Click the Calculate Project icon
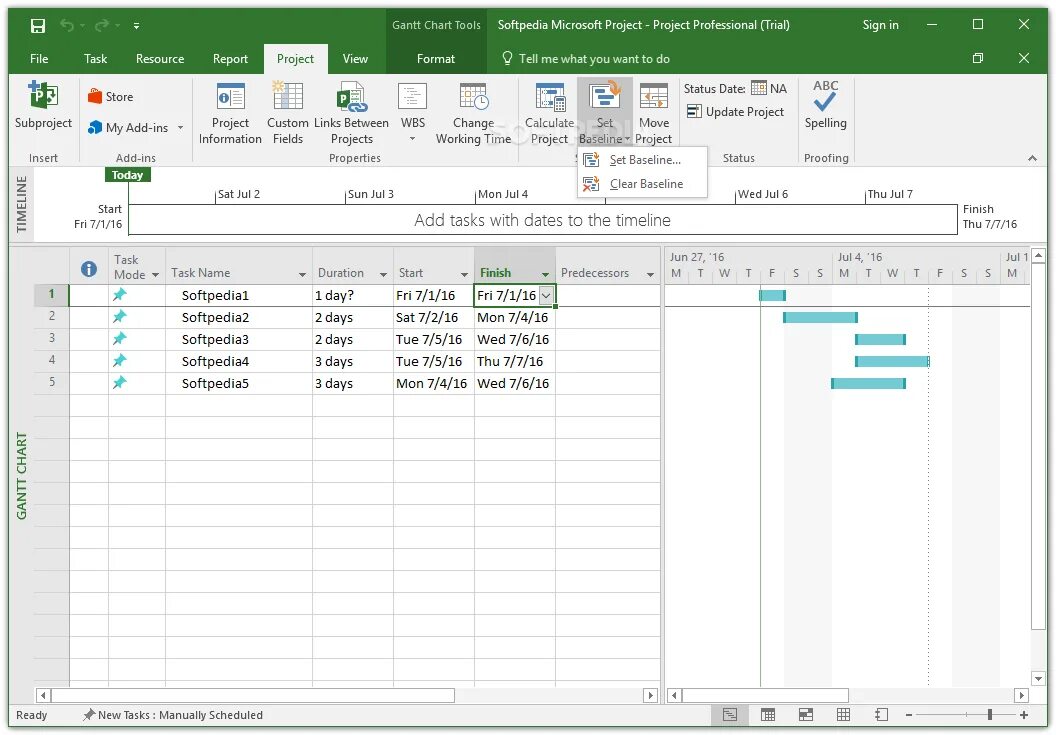Screen dimensions: 1056x735 (x=550, y=97)
